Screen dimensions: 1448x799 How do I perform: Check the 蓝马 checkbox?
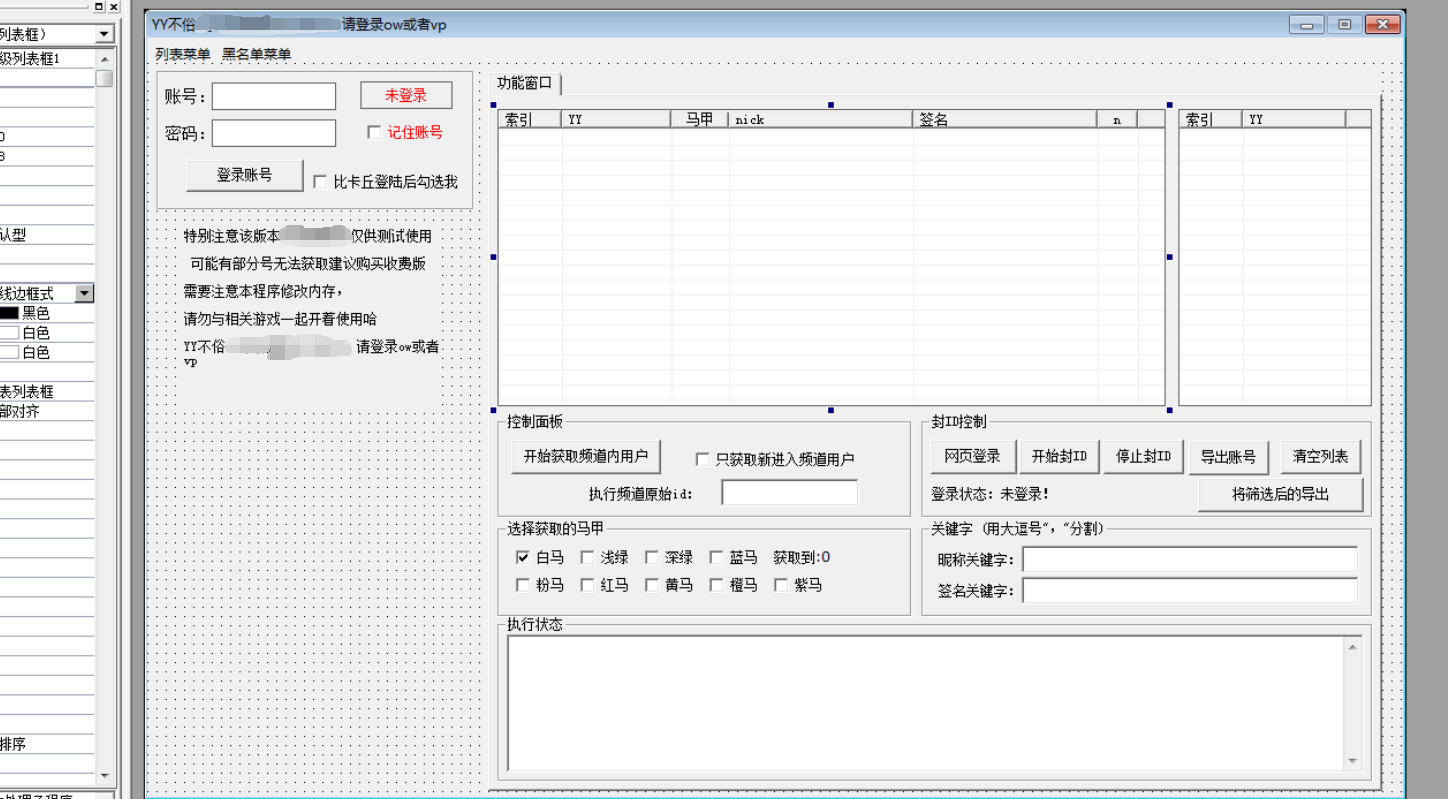[716, 558]
